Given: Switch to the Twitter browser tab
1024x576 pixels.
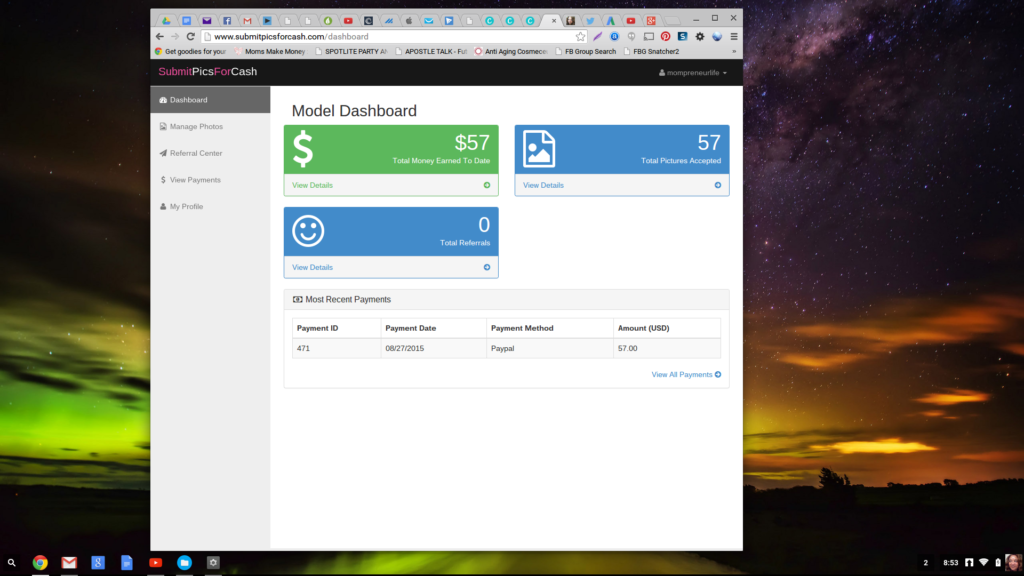Looking at the screenshot, I should tap(590, 21).
